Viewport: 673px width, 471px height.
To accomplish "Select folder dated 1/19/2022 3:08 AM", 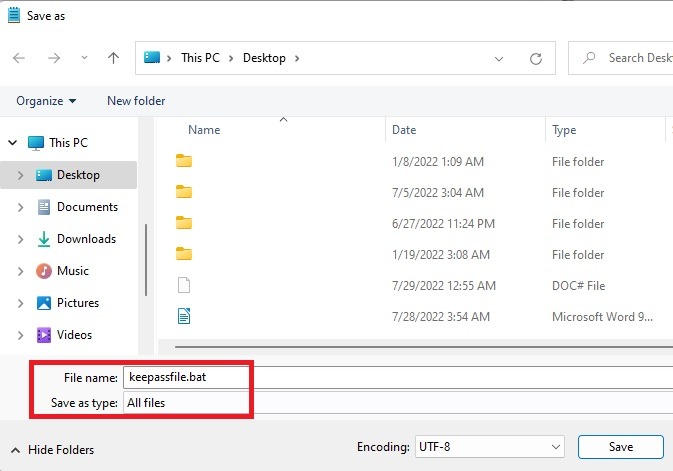I will click(x=184, y=254).
